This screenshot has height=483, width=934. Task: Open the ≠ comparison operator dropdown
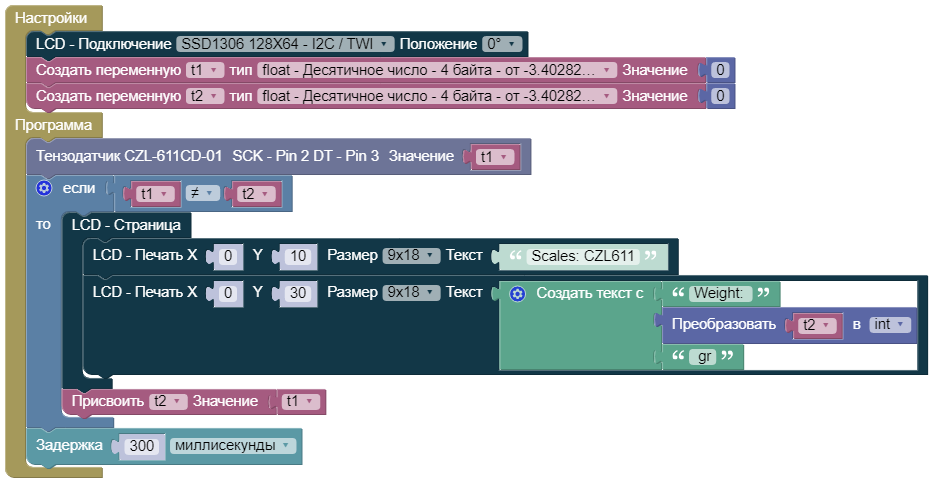pos(203,194)
